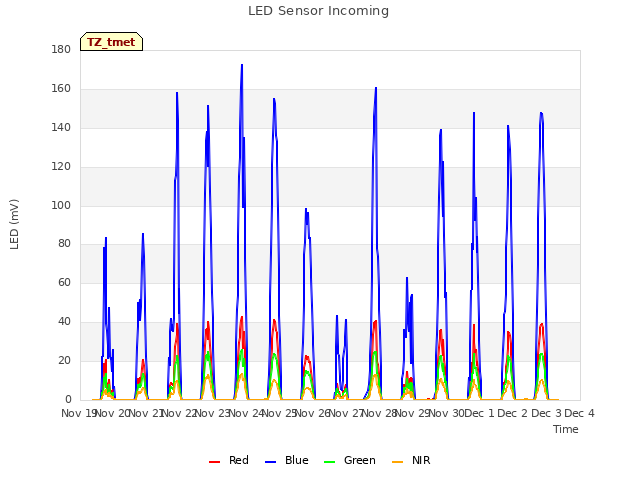Viewport: 640px width, 480px height.
Task: Click the NIR legend label
Action: 421,460
